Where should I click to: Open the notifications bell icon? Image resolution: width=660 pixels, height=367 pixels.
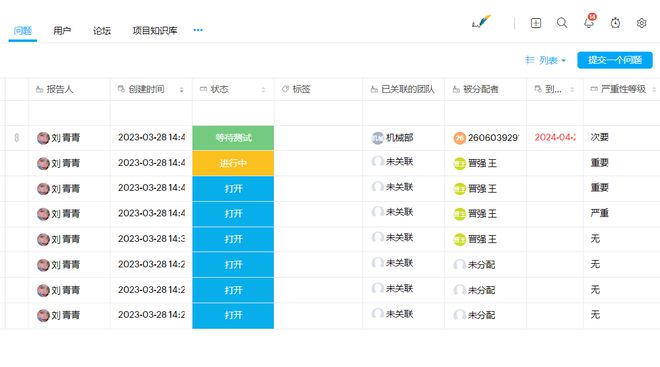coord(589,22)
